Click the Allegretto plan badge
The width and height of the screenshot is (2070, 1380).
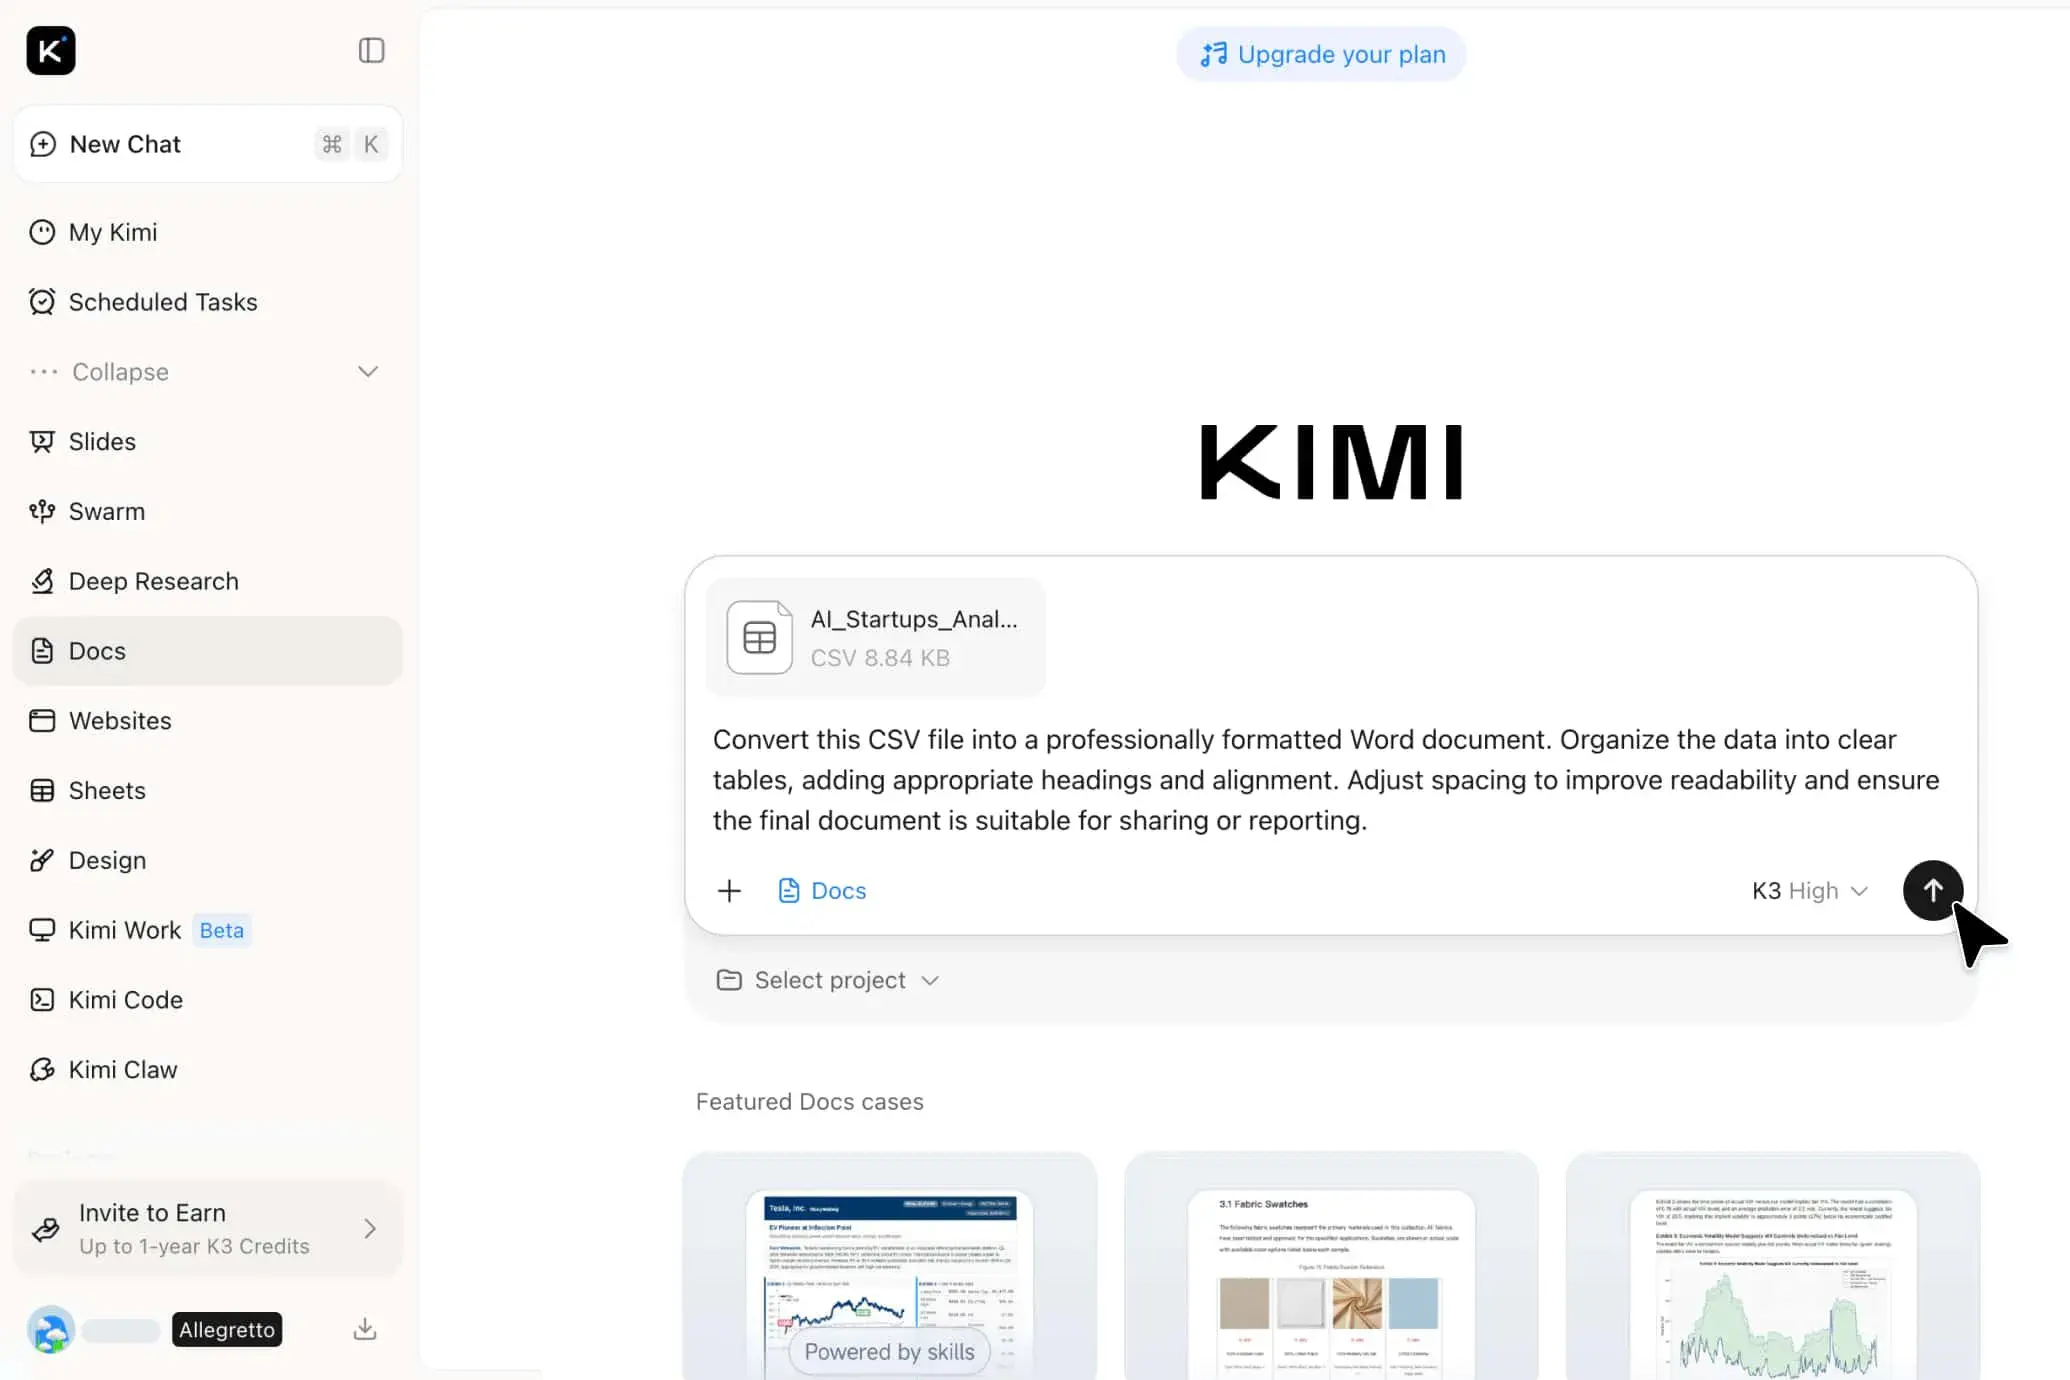point(227,1330)
